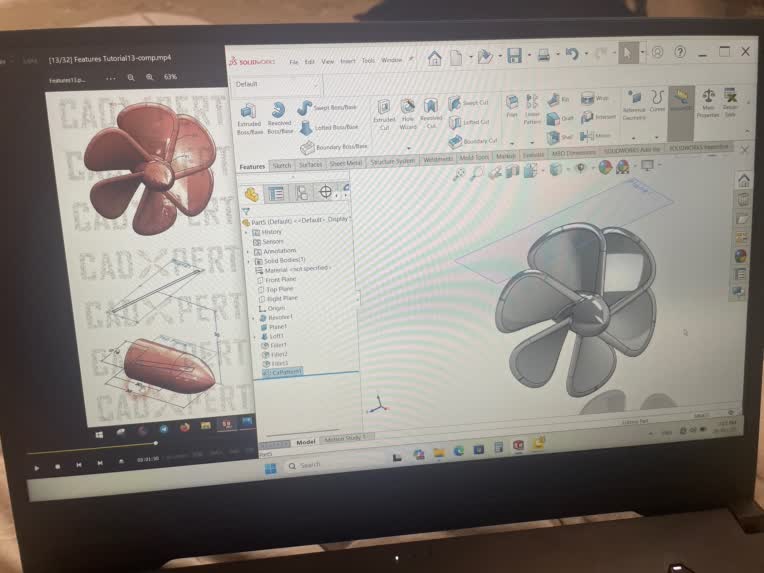
Task: Click the Home icon in SolidWorks title bar
Action: click(x=435, y=58)
